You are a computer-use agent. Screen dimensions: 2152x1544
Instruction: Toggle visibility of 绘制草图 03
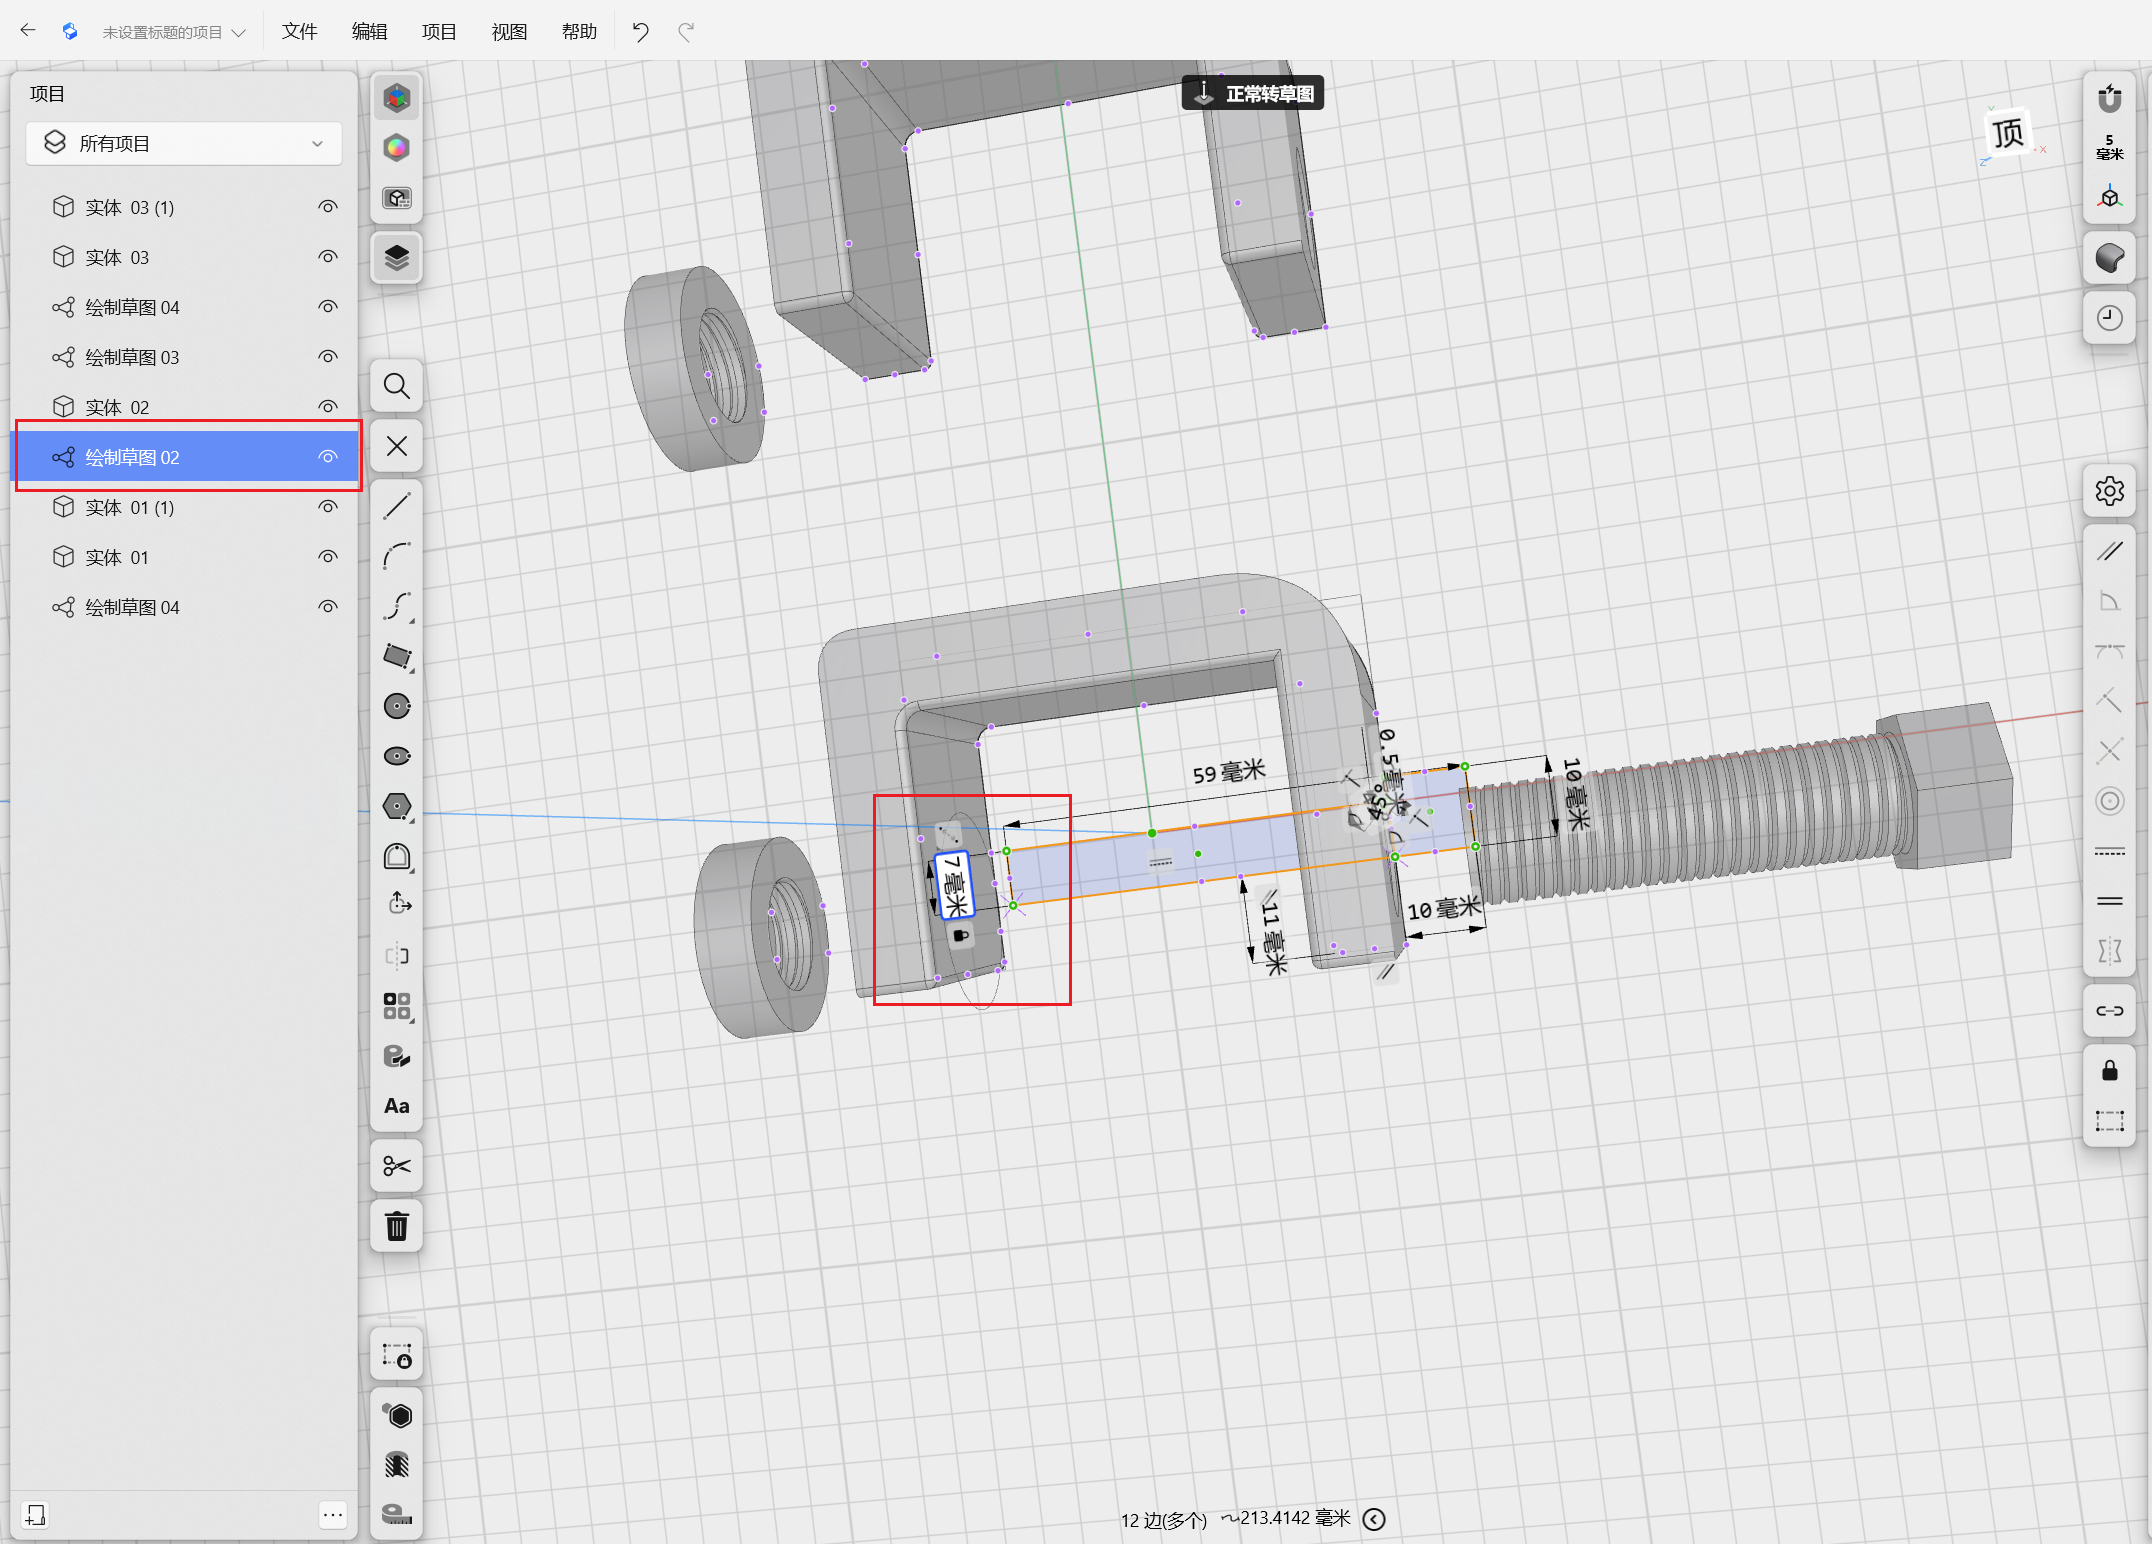[x=328, y=357]
